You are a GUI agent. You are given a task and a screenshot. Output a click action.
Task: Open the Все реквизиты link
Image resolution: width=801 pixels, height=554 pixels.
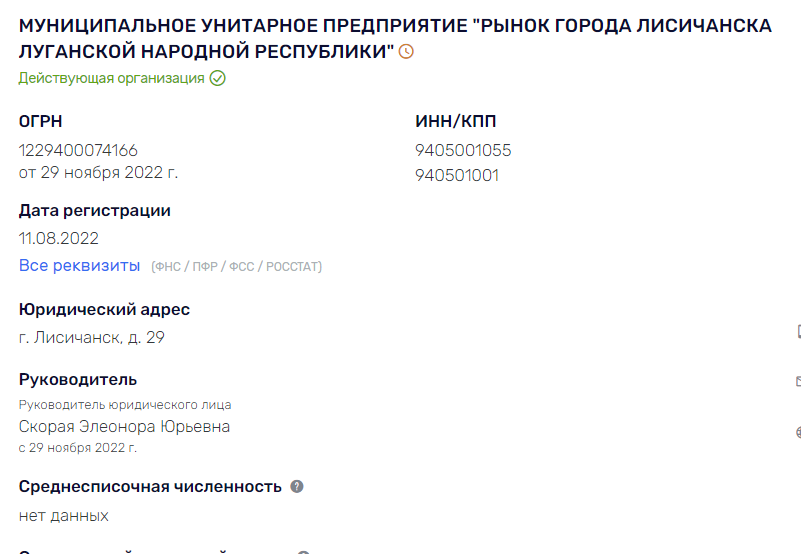click(80, 266)
